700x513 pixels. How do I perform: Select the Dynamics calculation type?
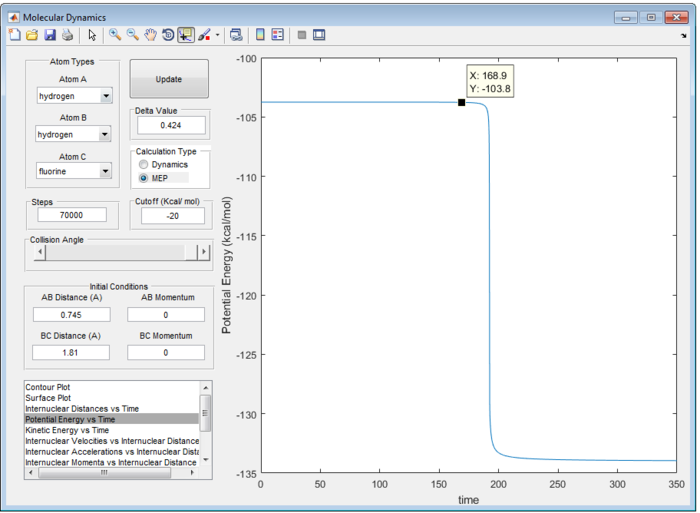143,165
